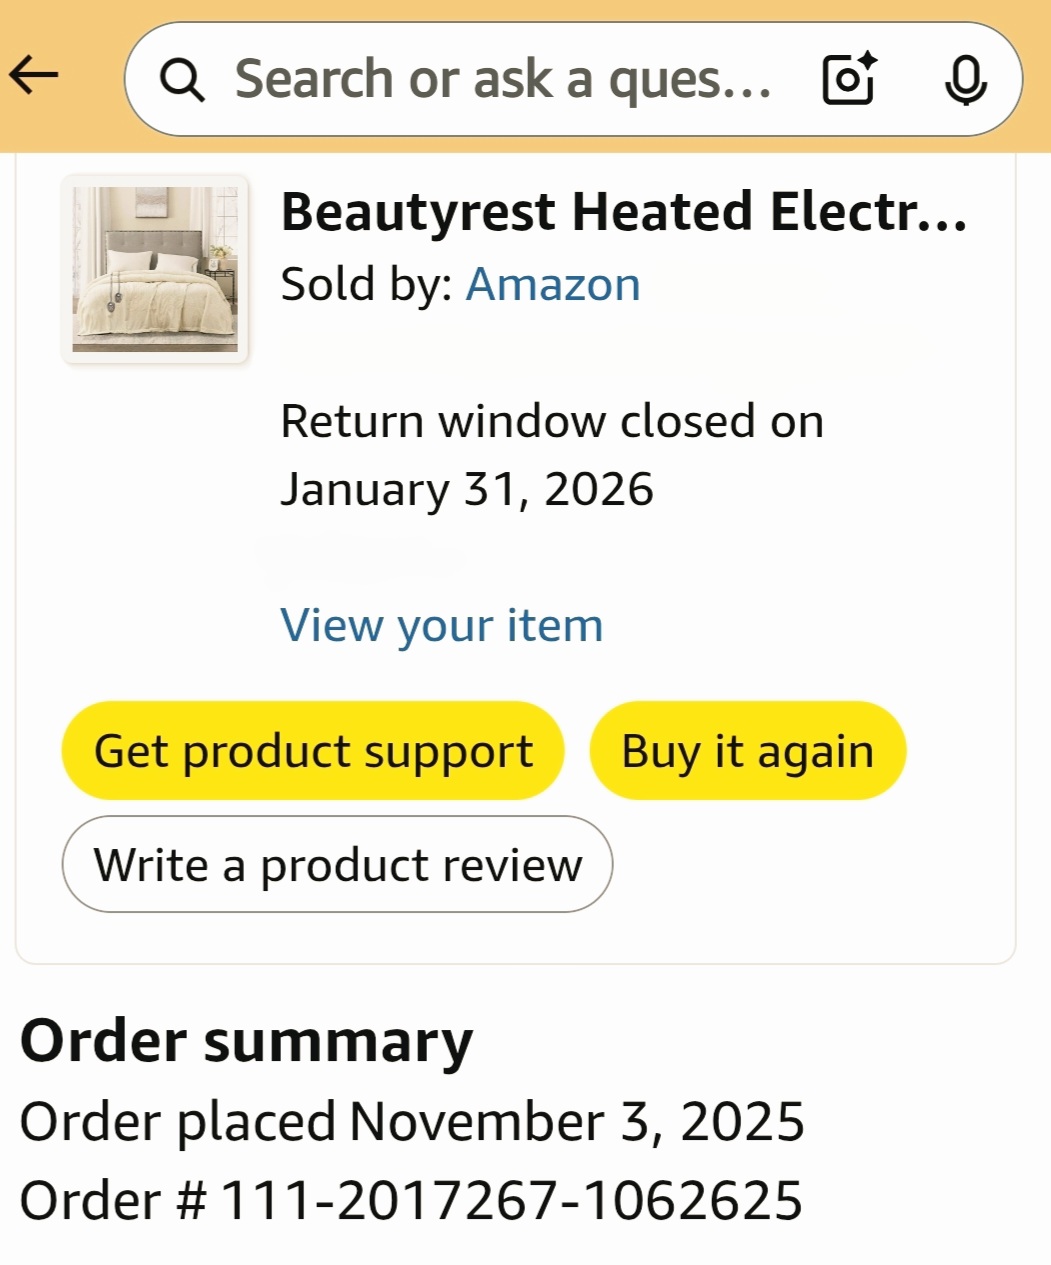
Task: Tap the magnifying glass search icon
Action: pyautogui.click(x=182, y=79)
